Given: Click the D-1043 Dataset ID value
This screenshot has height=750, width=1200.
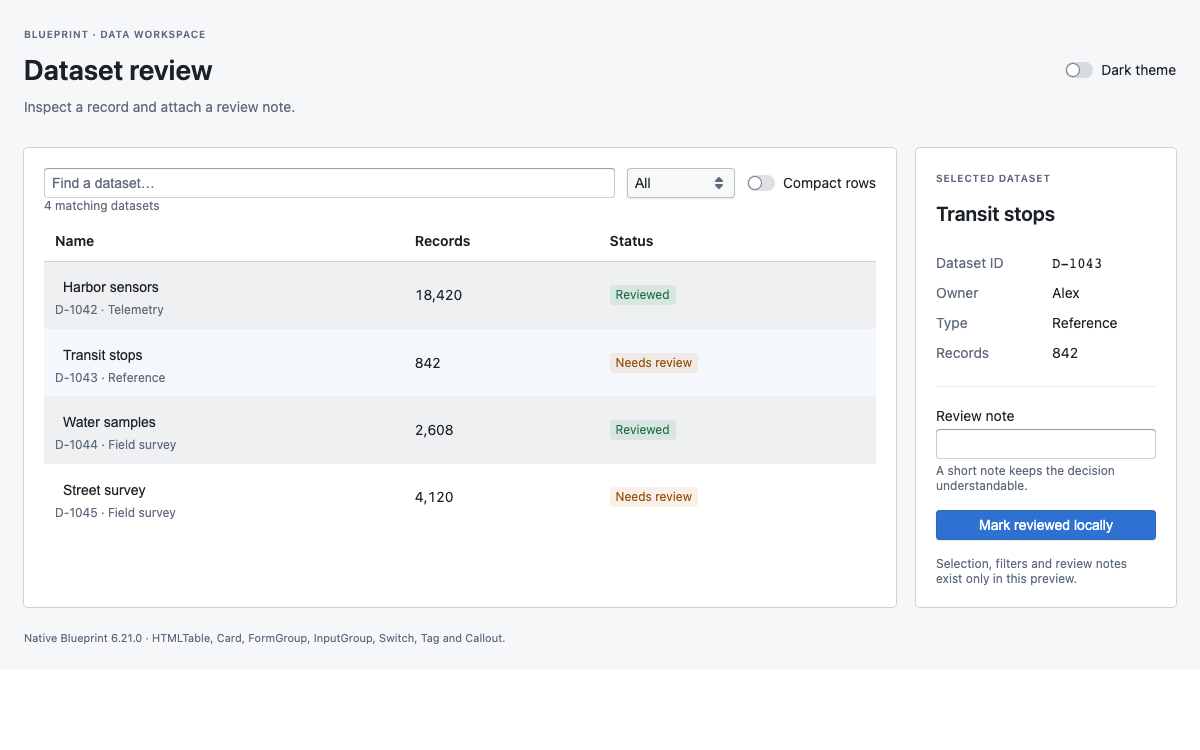Looking at the screenshot, I should pyautogui.click(x=1077, y=264).
